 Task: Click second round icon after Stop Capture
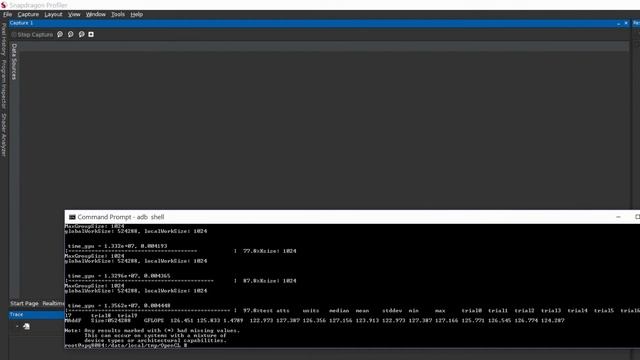(71, 34)
